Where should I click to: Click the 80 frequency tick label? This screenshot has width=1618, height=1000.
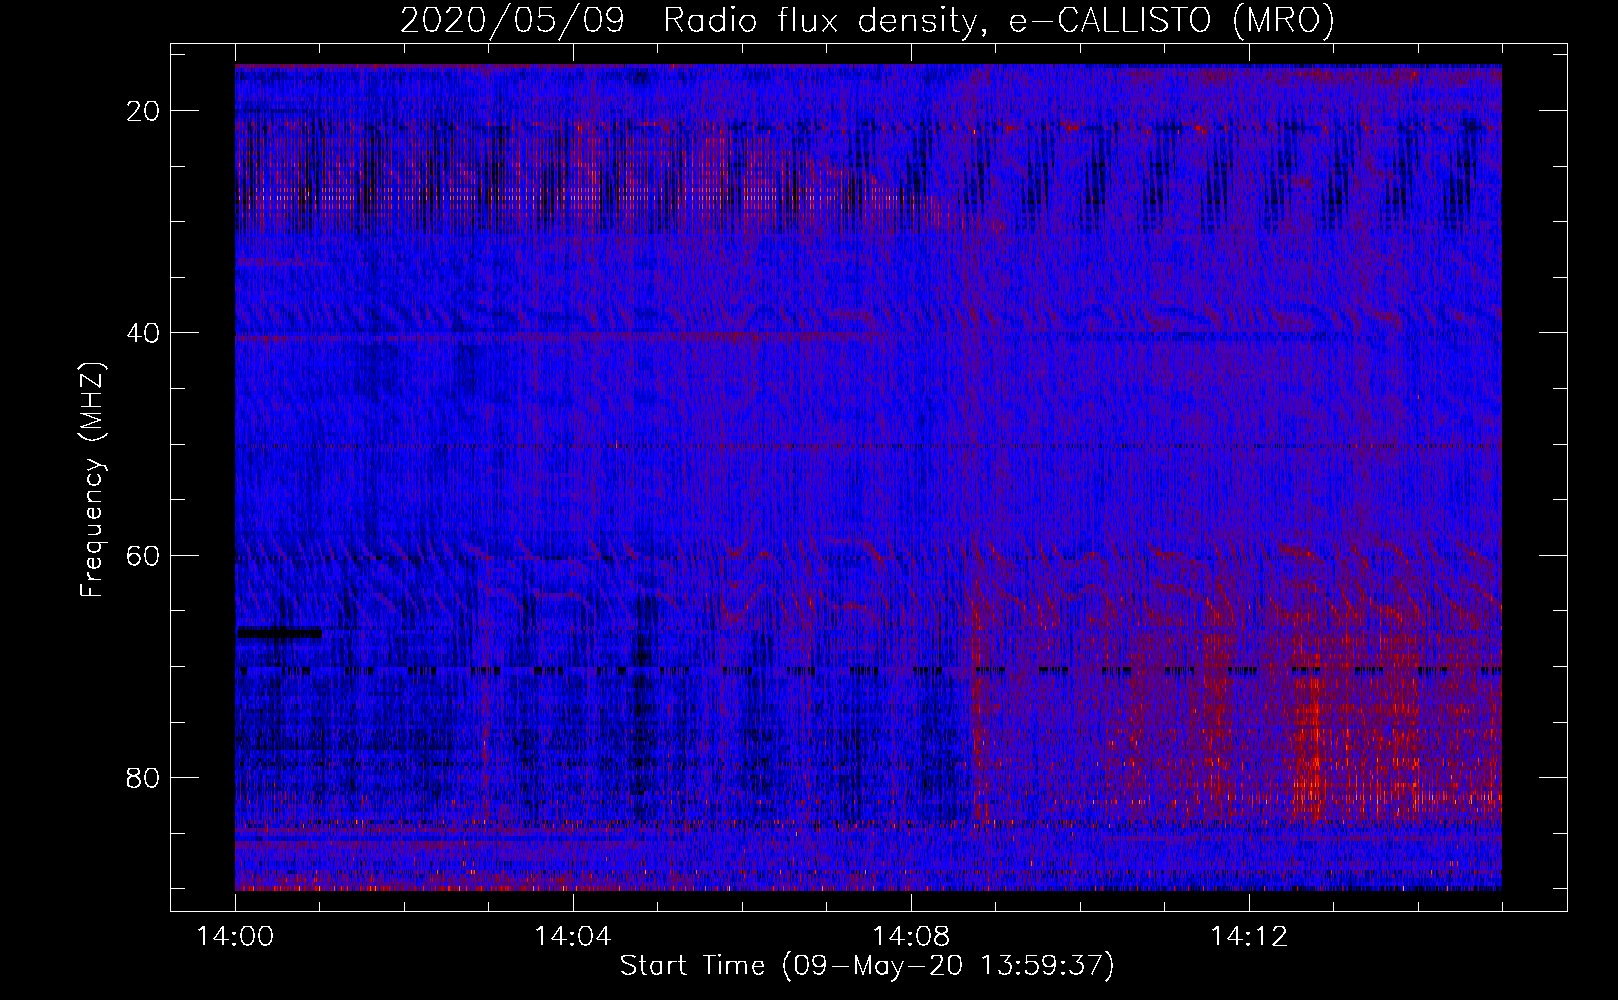(143, 777)
